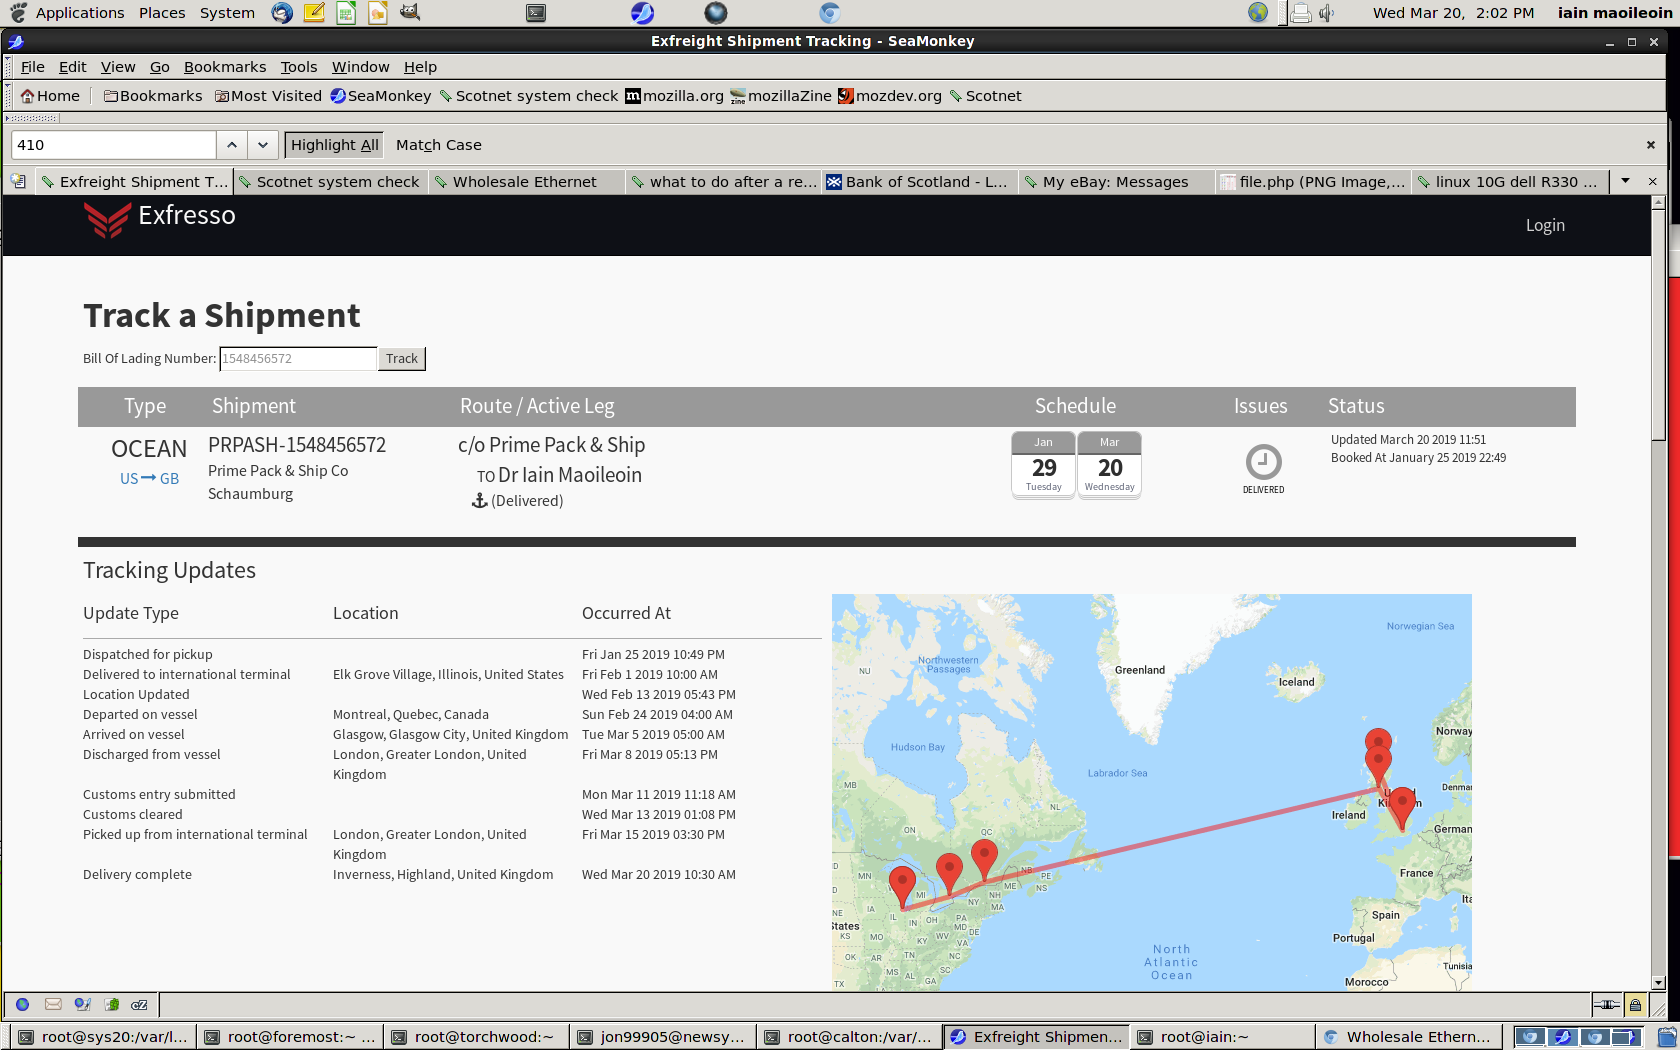Switch to the root@iain taskbar window
This screenshot has width=1680, height=1050.
click(1220, 1037)
